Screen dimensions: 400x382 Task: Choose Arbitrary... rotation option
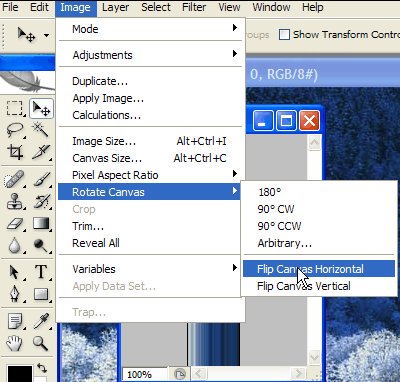pos(319,243)
